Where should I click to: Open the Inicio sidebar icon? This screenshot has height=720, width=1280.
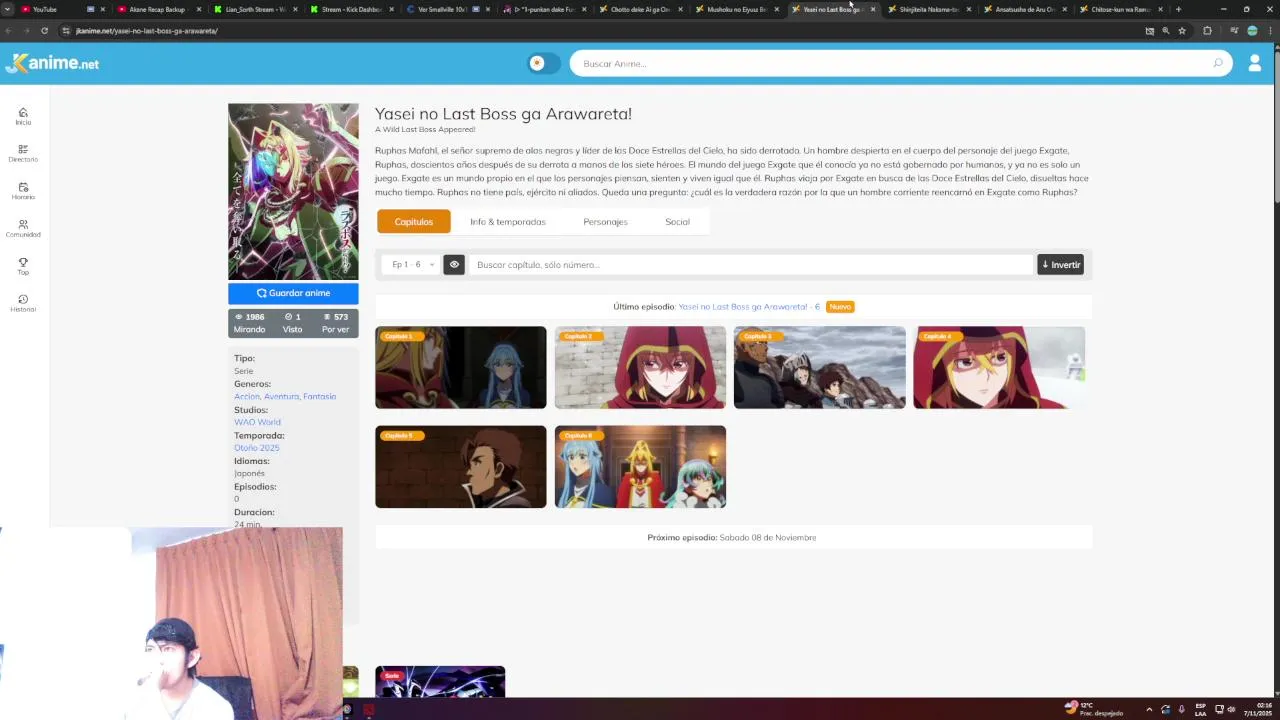pyautogui.click(x=23, y=116)
